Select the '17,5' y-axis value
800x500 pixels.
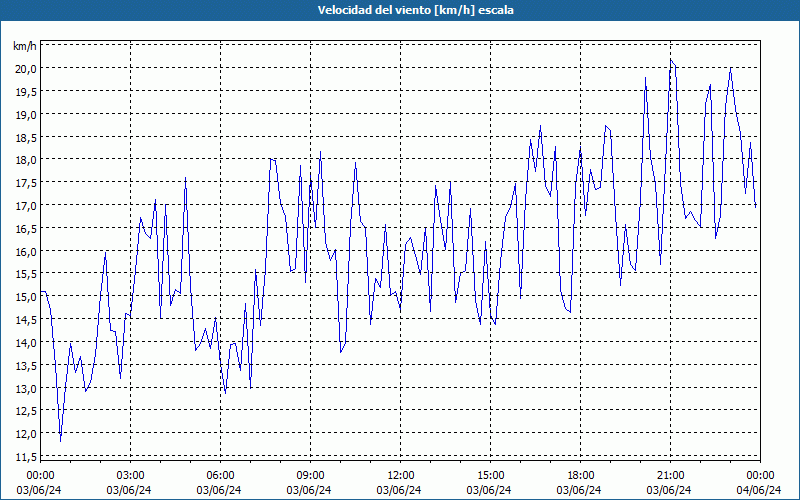[26, 183]
